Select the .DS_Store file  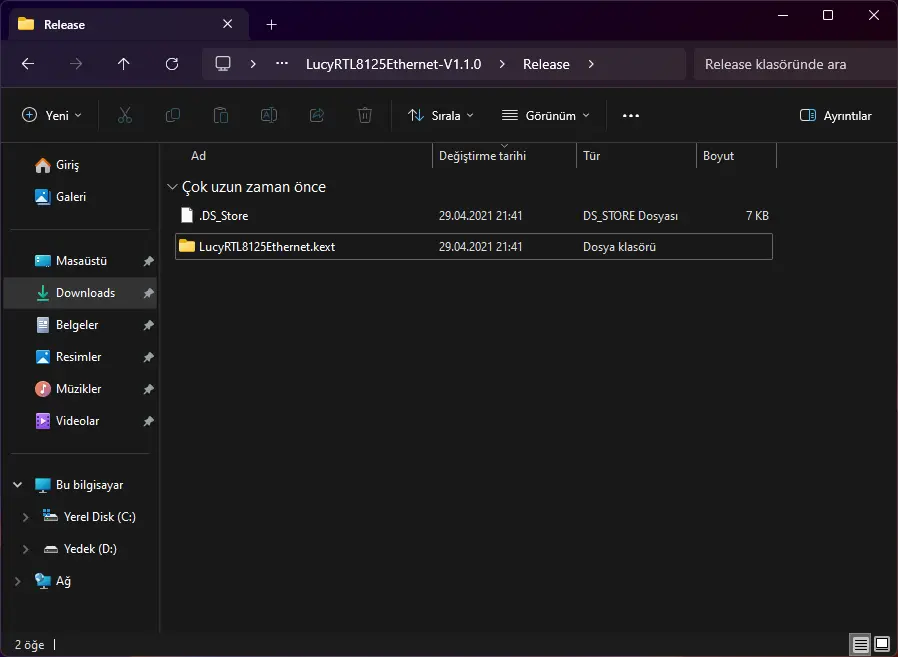pos(474,216)
